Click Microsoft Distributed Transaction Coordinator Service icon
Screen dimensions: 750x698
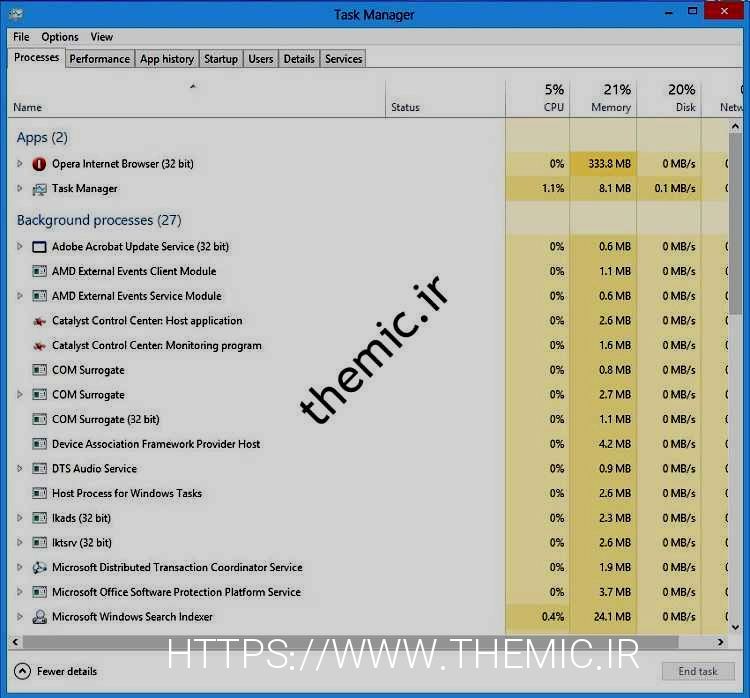tap(39, 567)
